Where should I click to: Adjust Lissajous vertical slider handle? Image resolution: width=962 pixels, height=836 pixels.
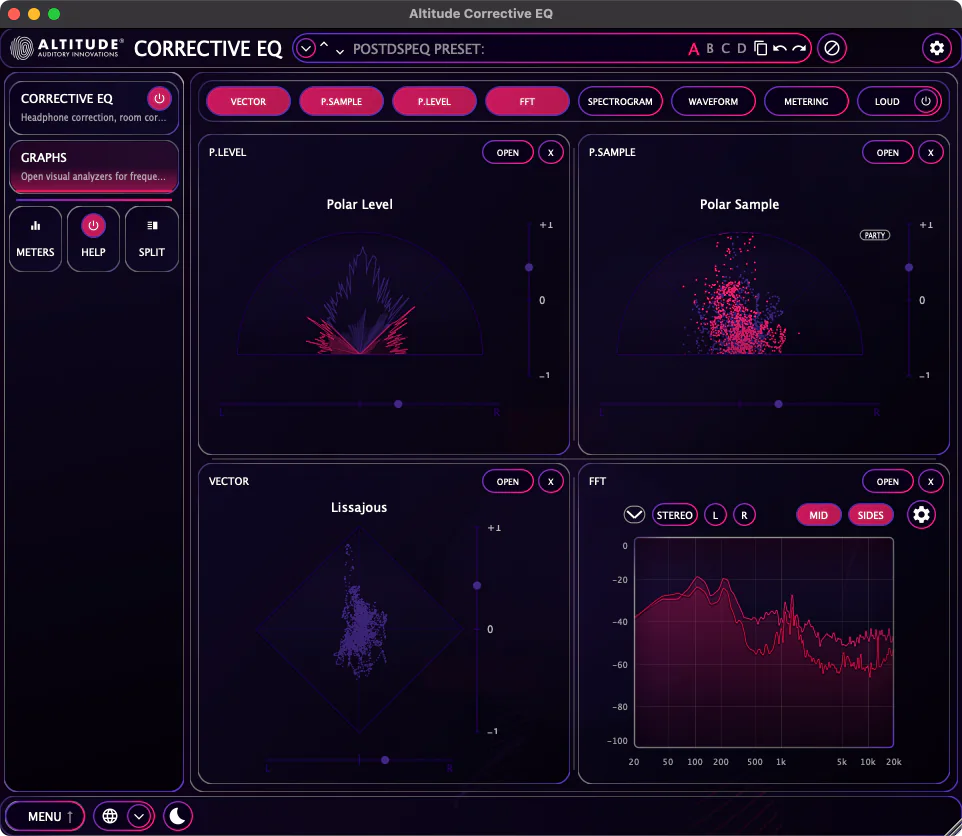pos(477,586)
